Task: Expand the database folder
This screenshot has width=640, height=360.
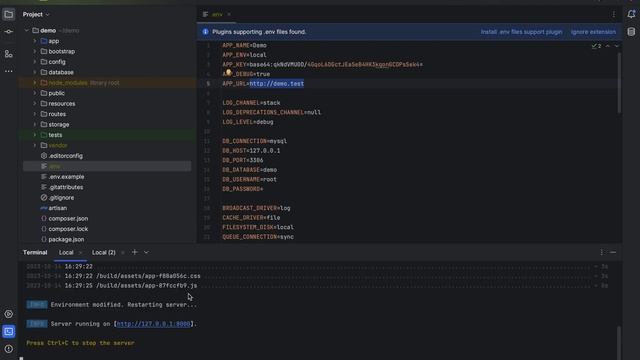Action: (x=35, y=72)
